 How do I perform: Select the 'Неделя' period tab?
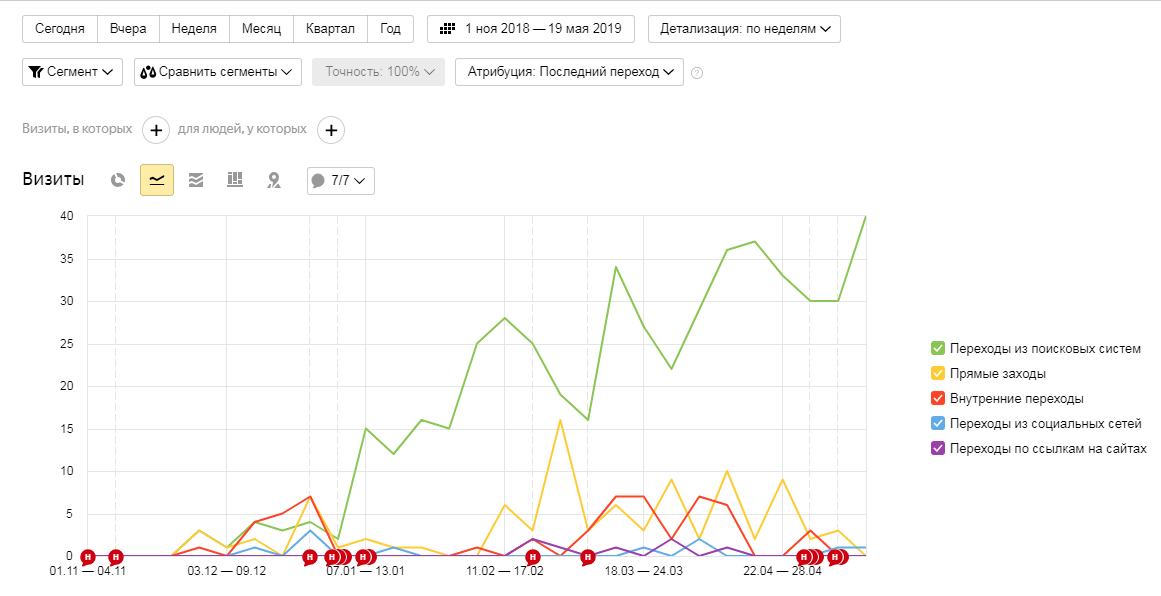tap(194, 29)
